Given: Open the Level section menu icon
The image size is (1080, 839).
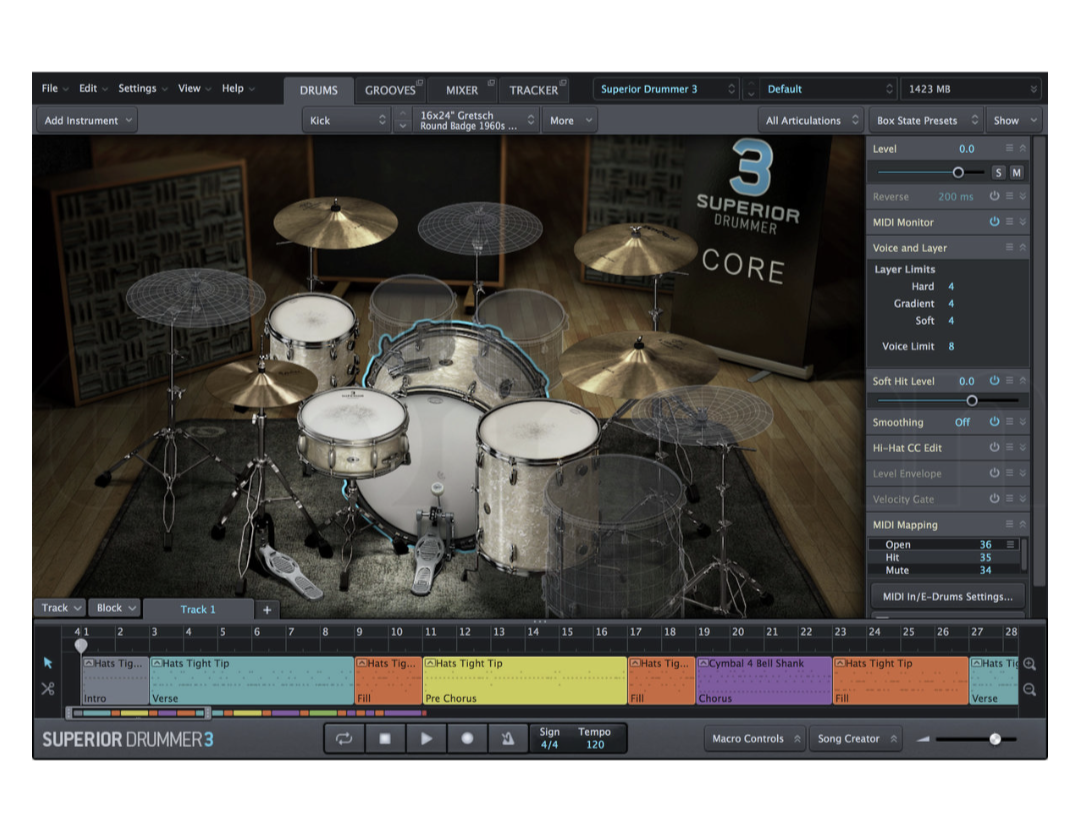Looking at the screenshot, I should 1009,148.
